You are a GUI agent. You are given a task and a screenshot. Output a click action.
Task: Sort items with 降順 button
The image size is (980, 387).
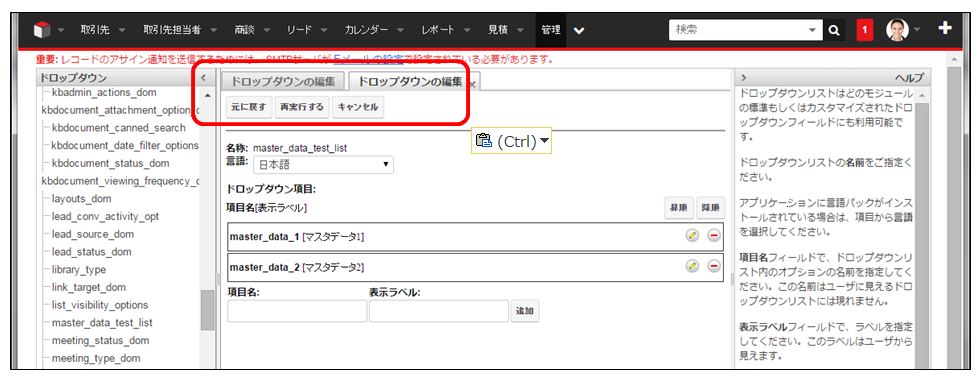[711, 208]
